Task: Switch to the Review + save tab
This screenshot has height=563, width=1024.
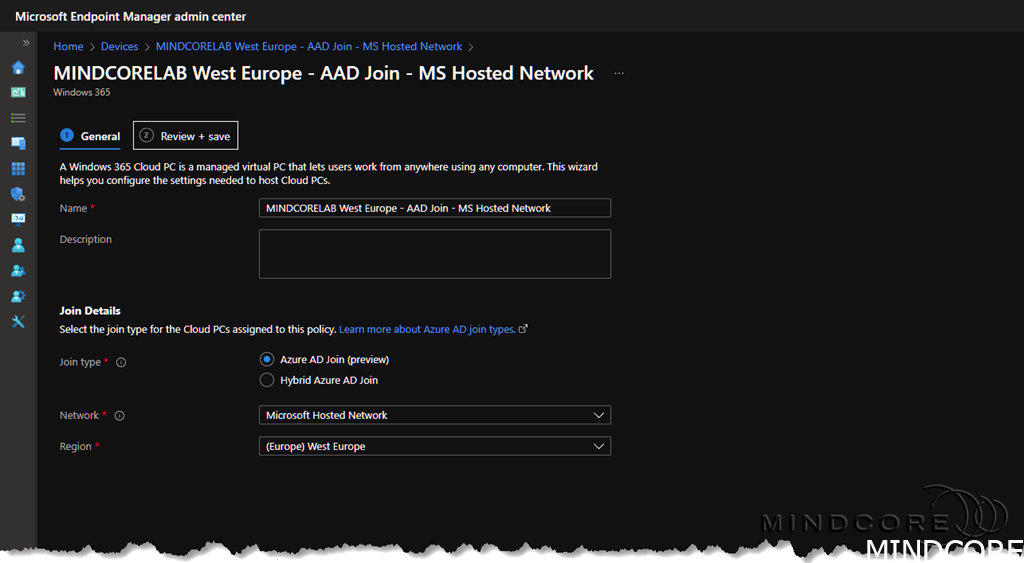Action: coord(186,136)
